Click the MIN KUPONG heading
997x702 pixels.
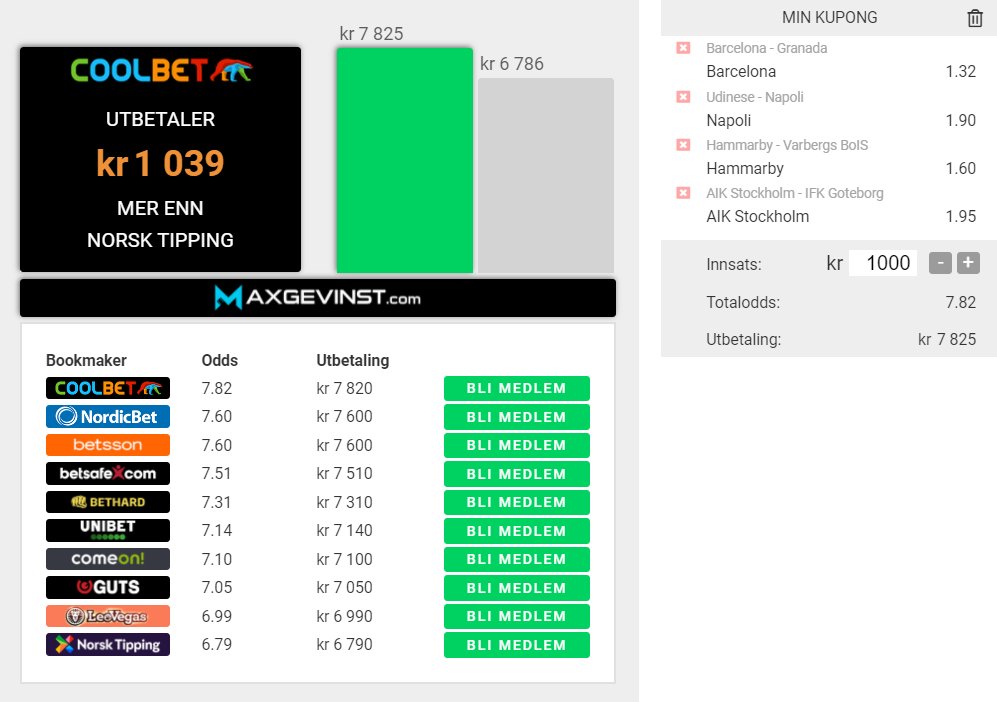829,18
